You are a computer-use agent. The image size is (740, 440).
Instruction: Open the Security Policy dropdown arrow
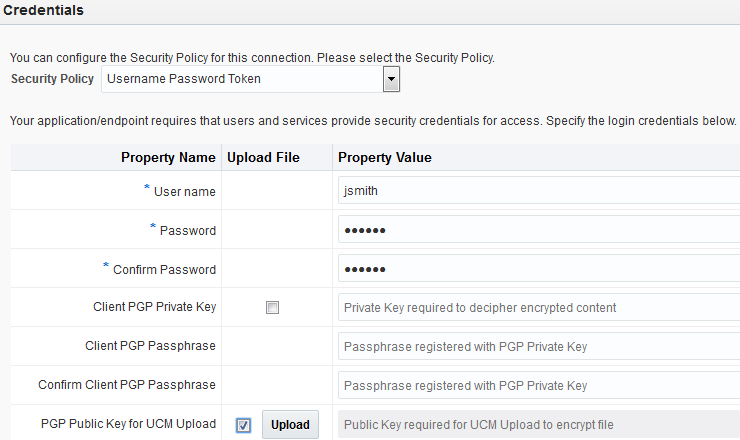tap(392, 79)
